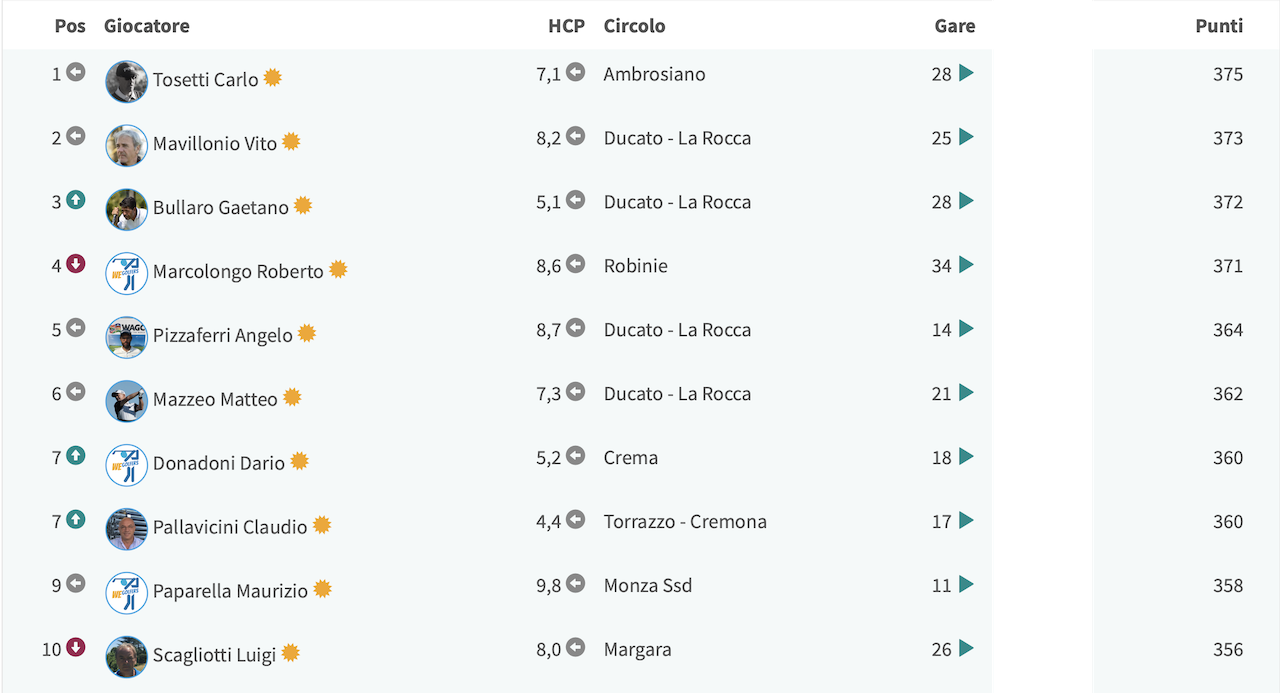Click the green up arrow beside Bullaro Gaetano's position

coord(76,200)
